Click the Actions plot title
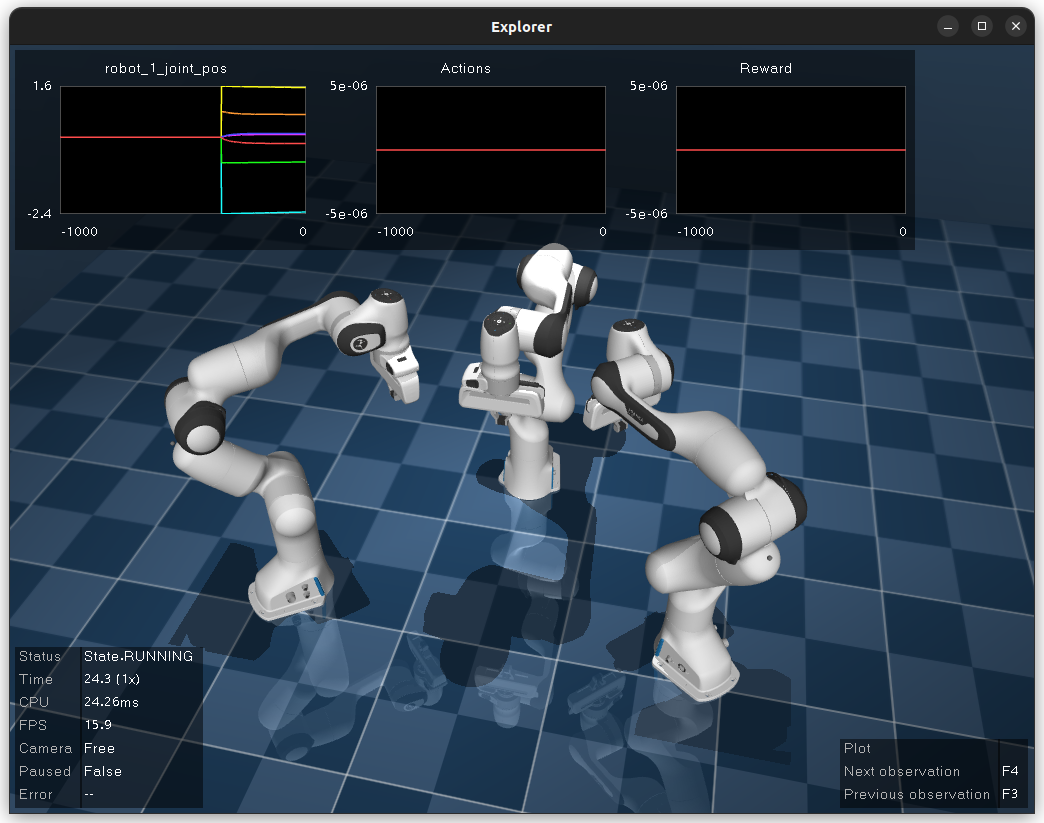 point(465,69)
